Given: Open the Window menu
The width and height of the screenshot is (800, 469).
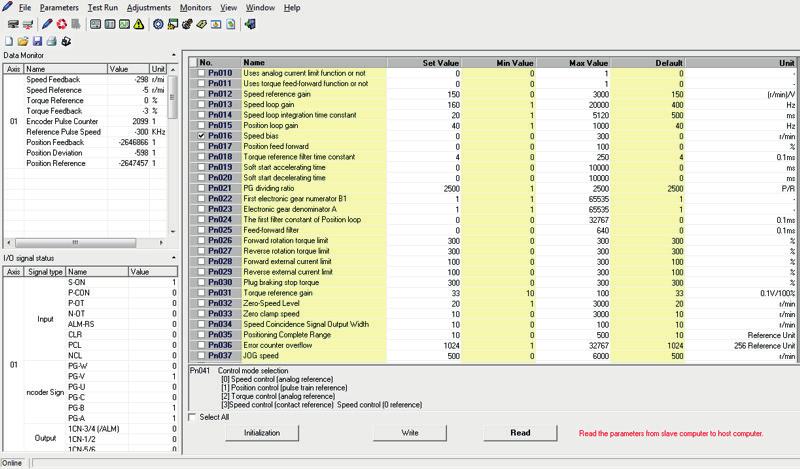Looking at the screenshot, I should click(x=260, y=8).
